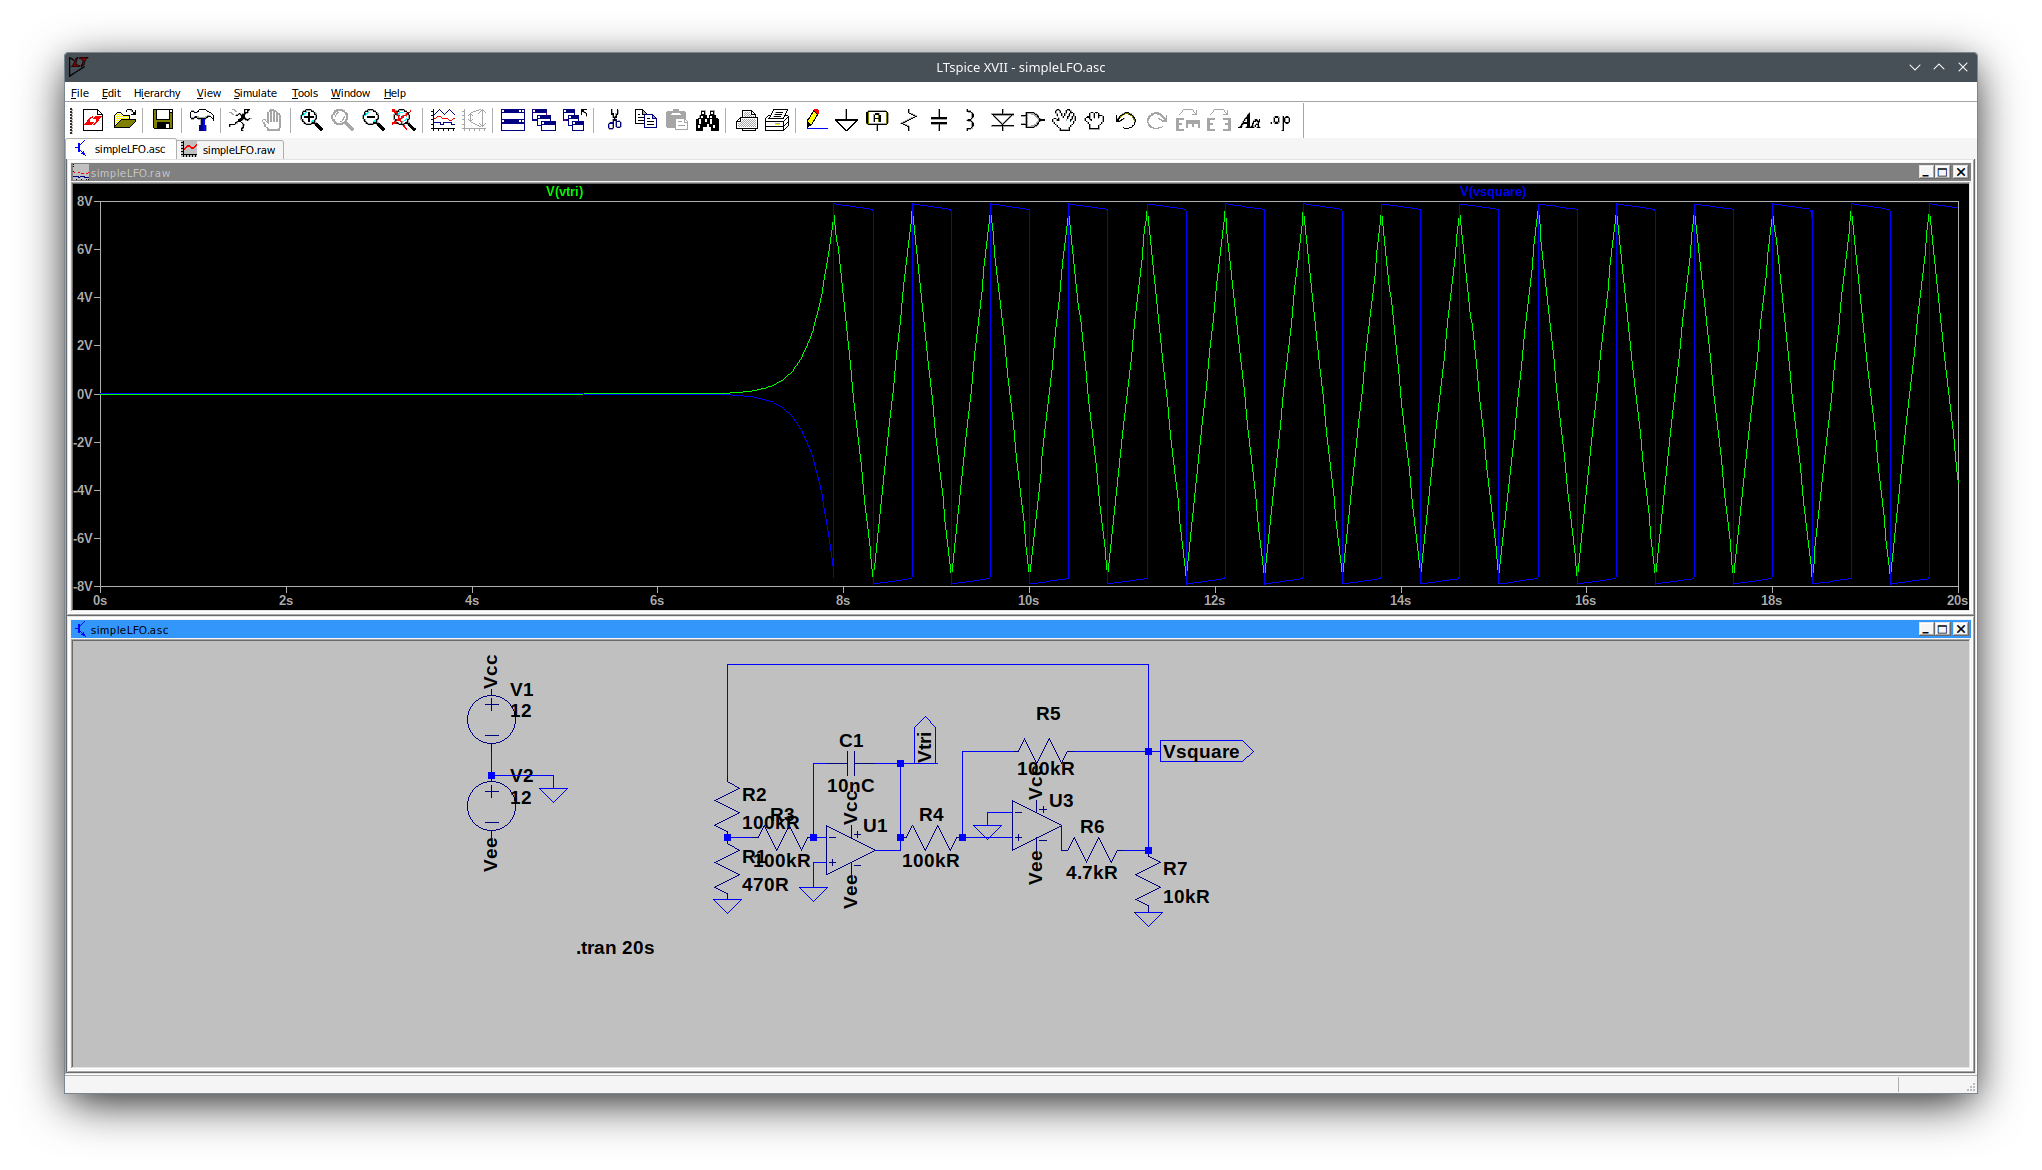Click the Undo arrow icon
The height and width of the screenshot is (1170, 2042).
[x=1125, y=120]
